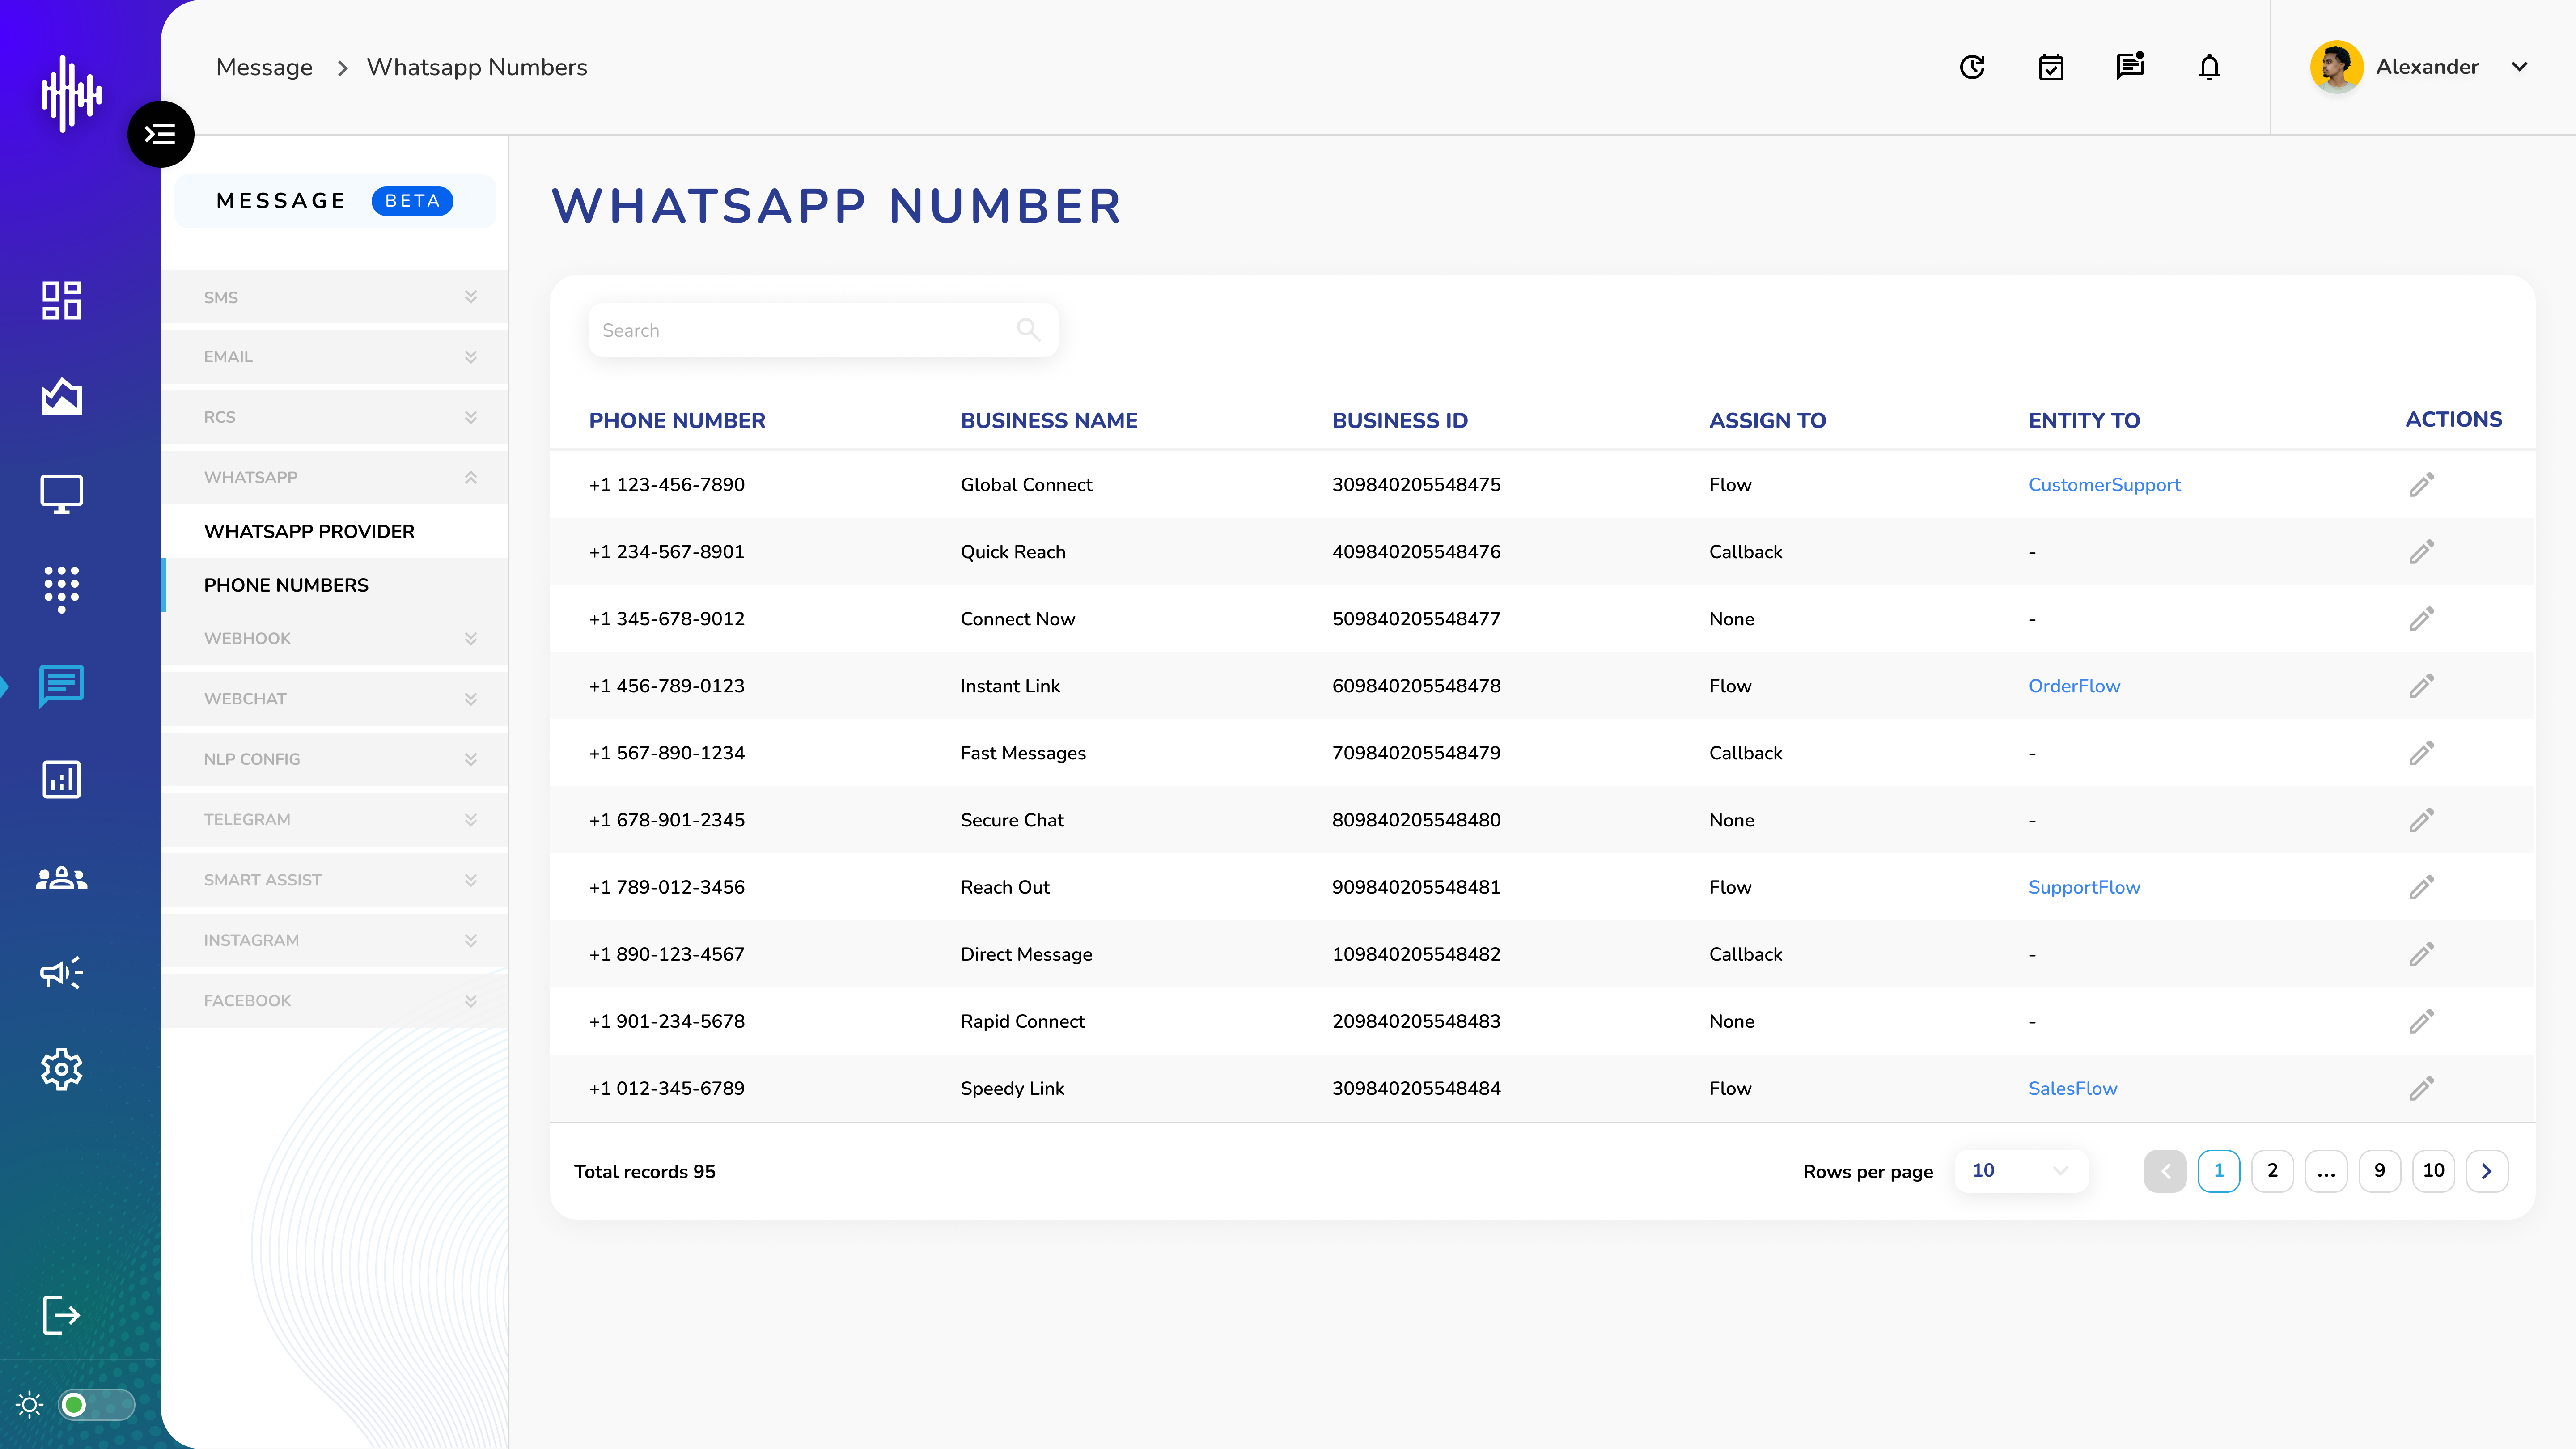Collapse the sidebar menu toggle button
Screen dimensions: 2576x1449
click(160, 134)
